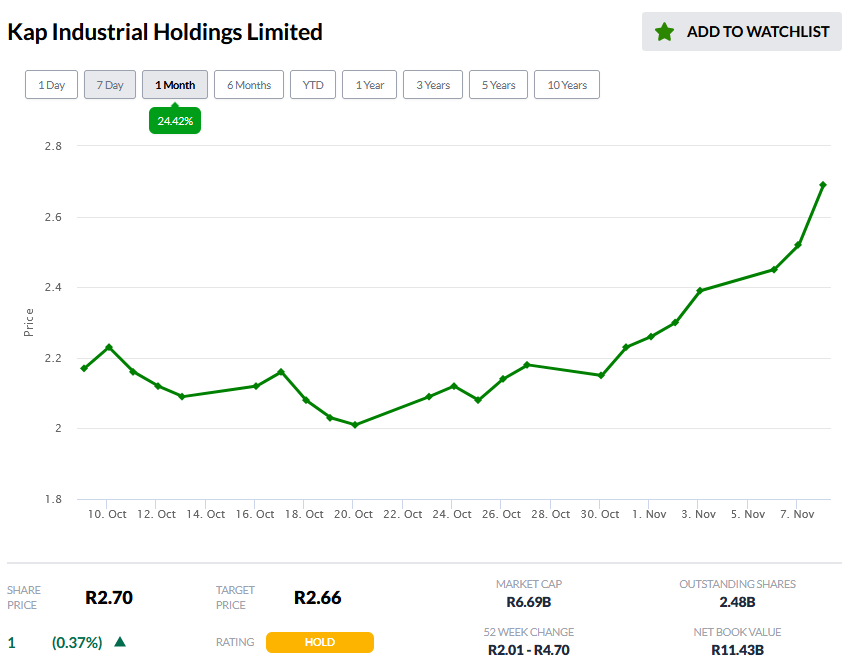Click the Price axis title

pyautogui.click(x=28, y=322)
